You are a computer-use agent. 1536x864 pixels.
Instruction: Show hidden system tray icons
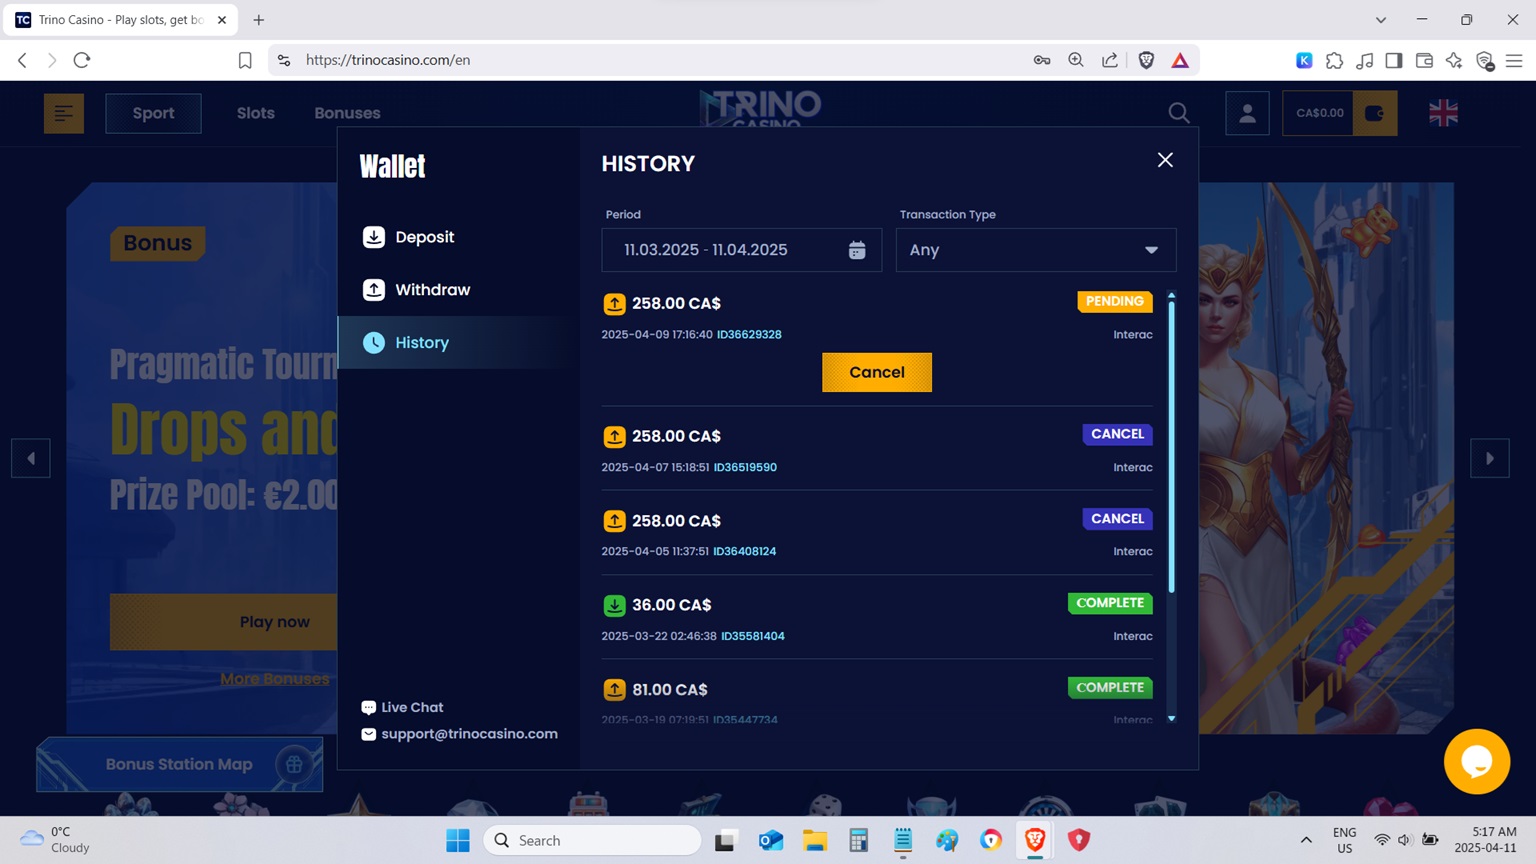[1306, 840]
